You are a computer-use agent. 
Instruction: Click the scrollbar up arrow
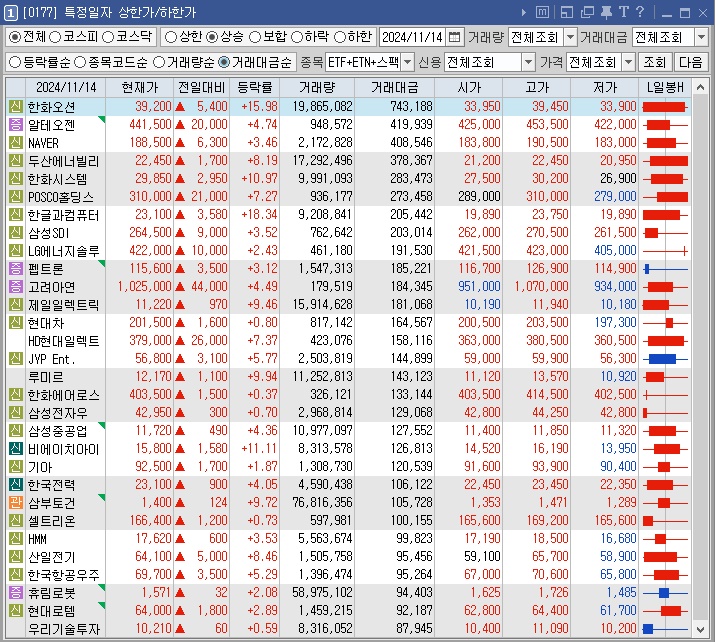(700, 87)
